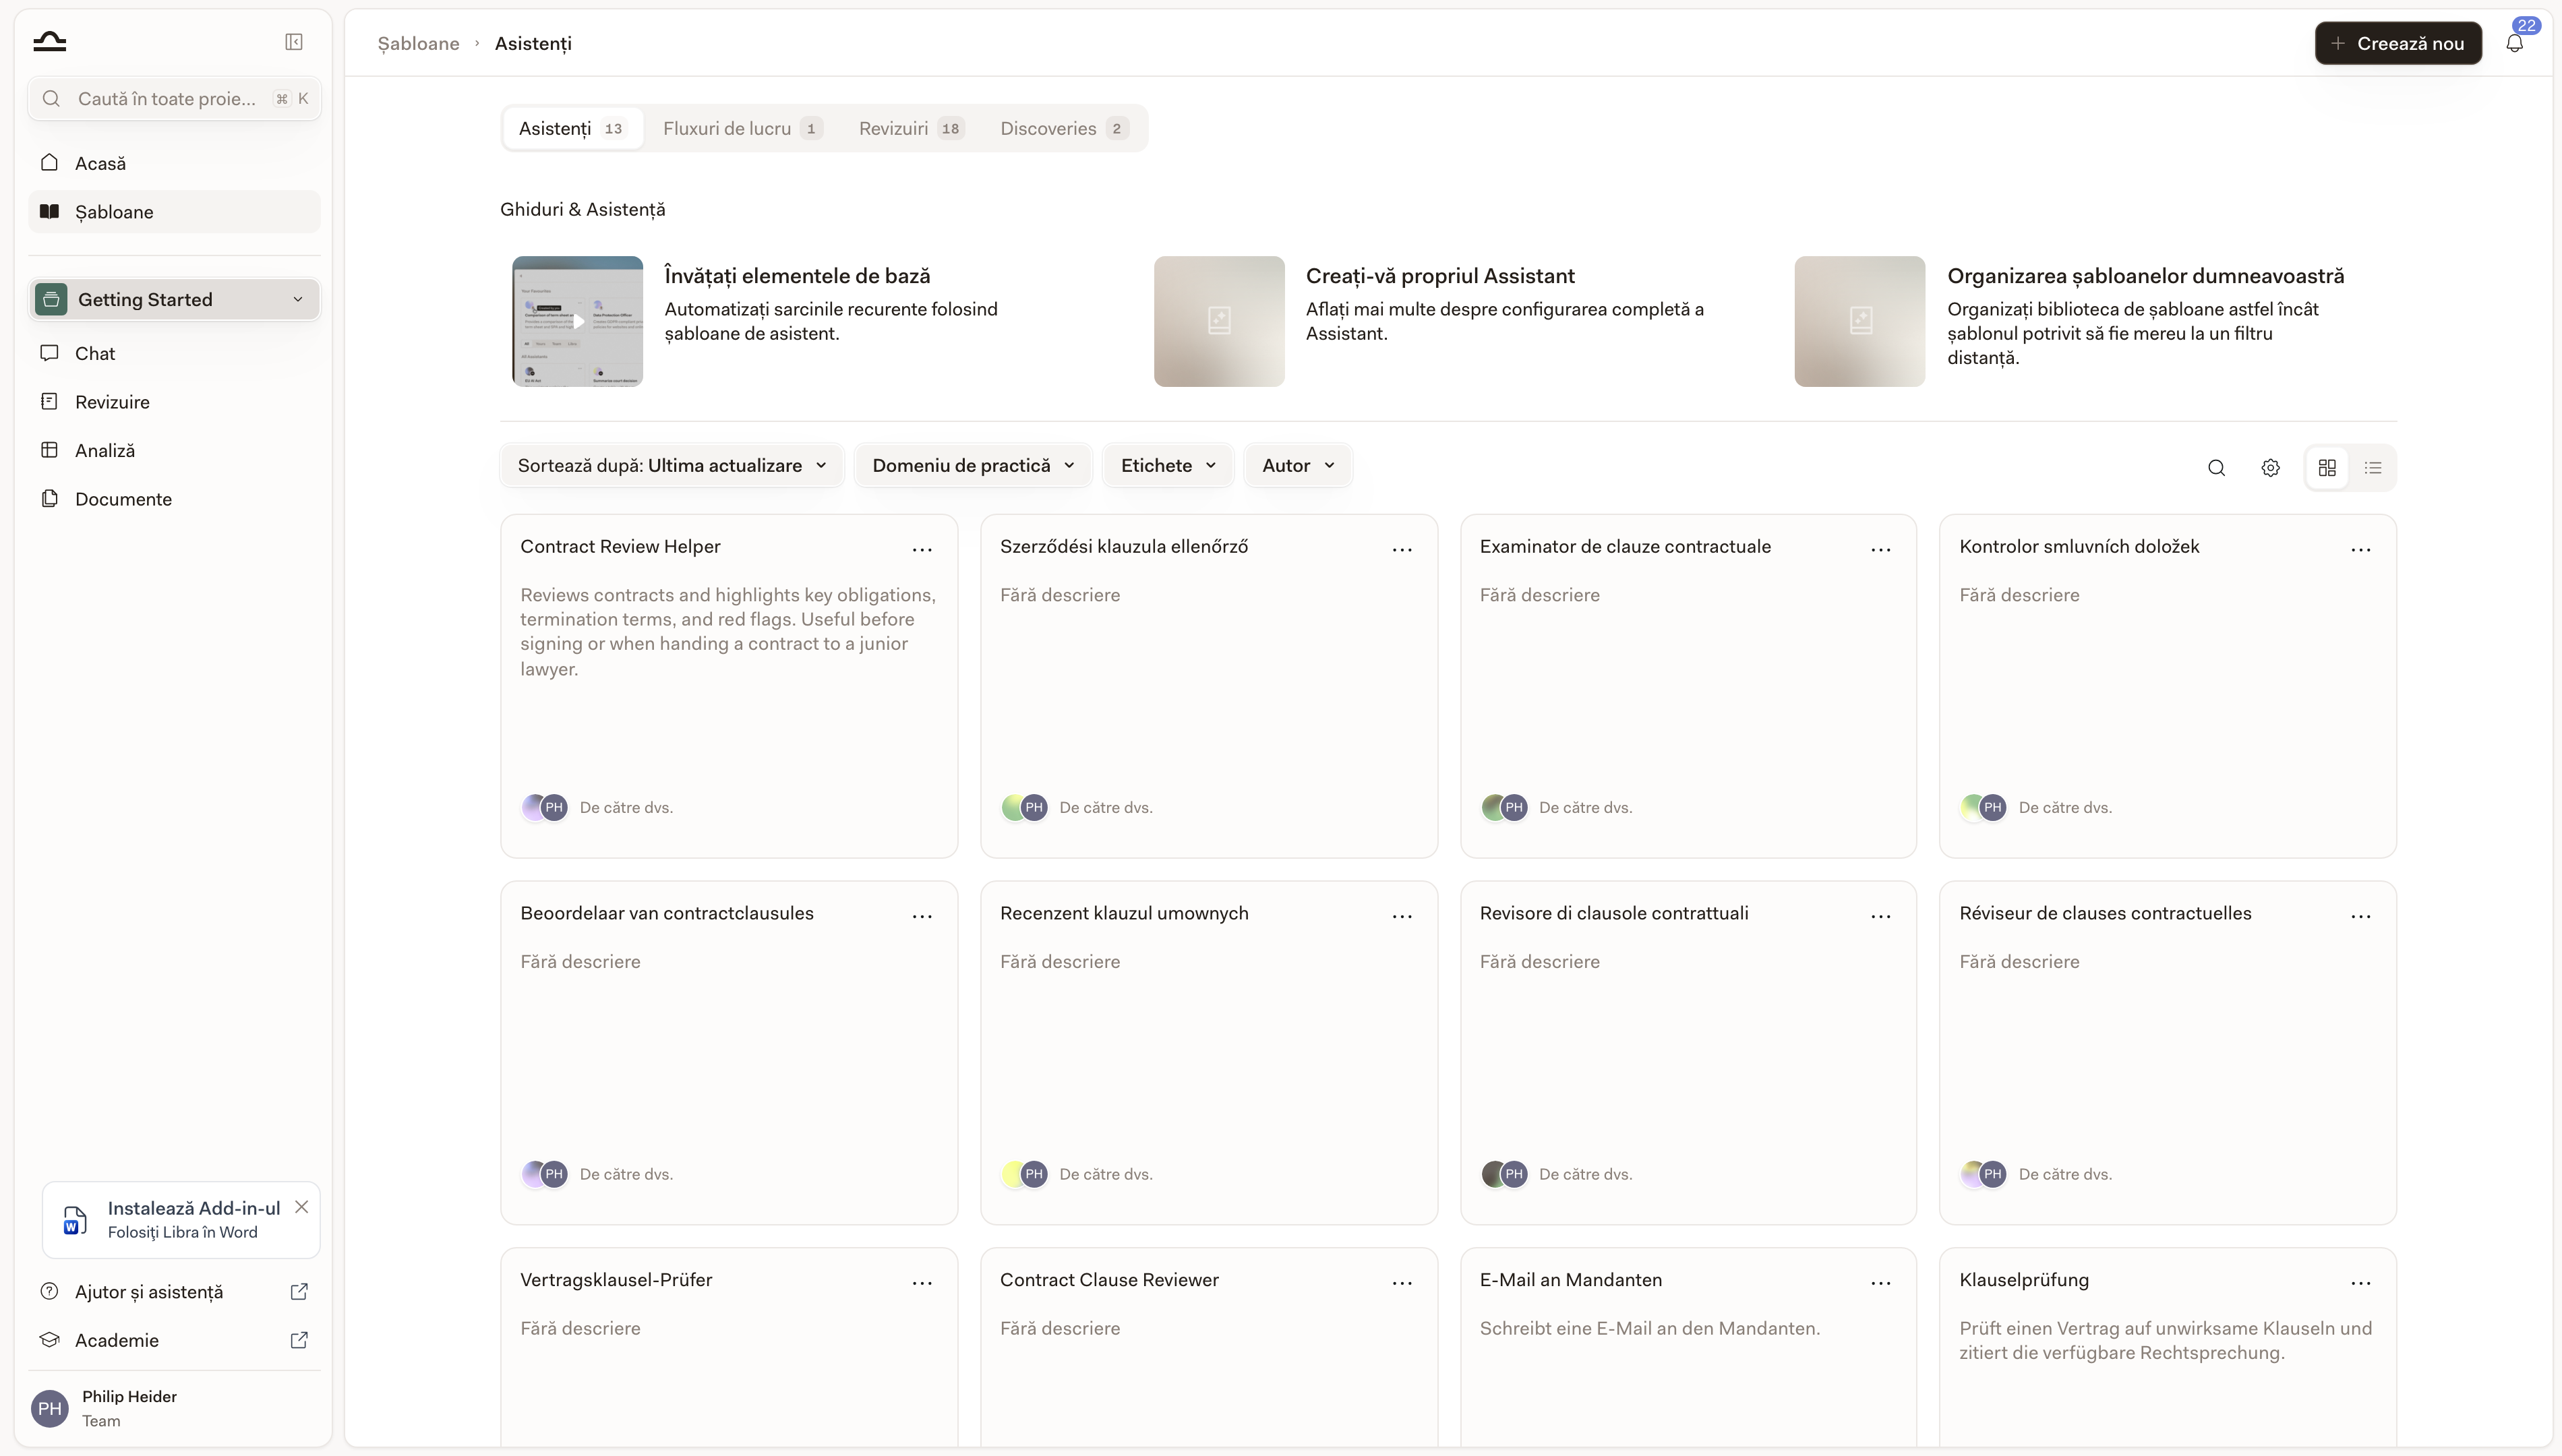Switch to Fluxuri de lucru tab
This screenshot has width=2562, height=1456.
(742, 129)
